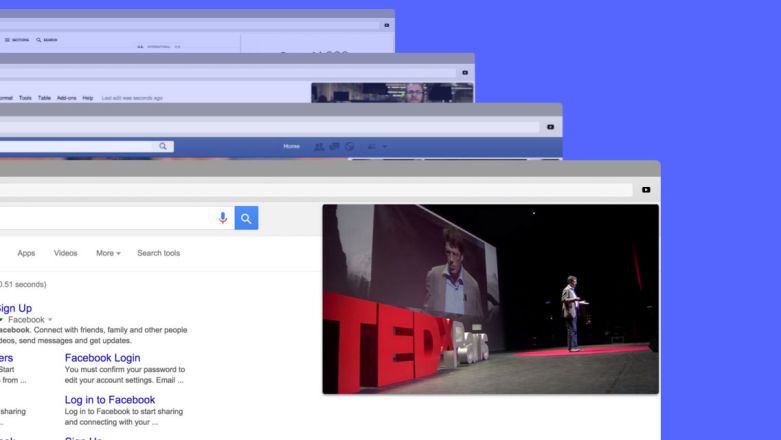Viewport: 781px width, 440px height.
Task: Open Facebook messages icon
Action: [335, 147]
